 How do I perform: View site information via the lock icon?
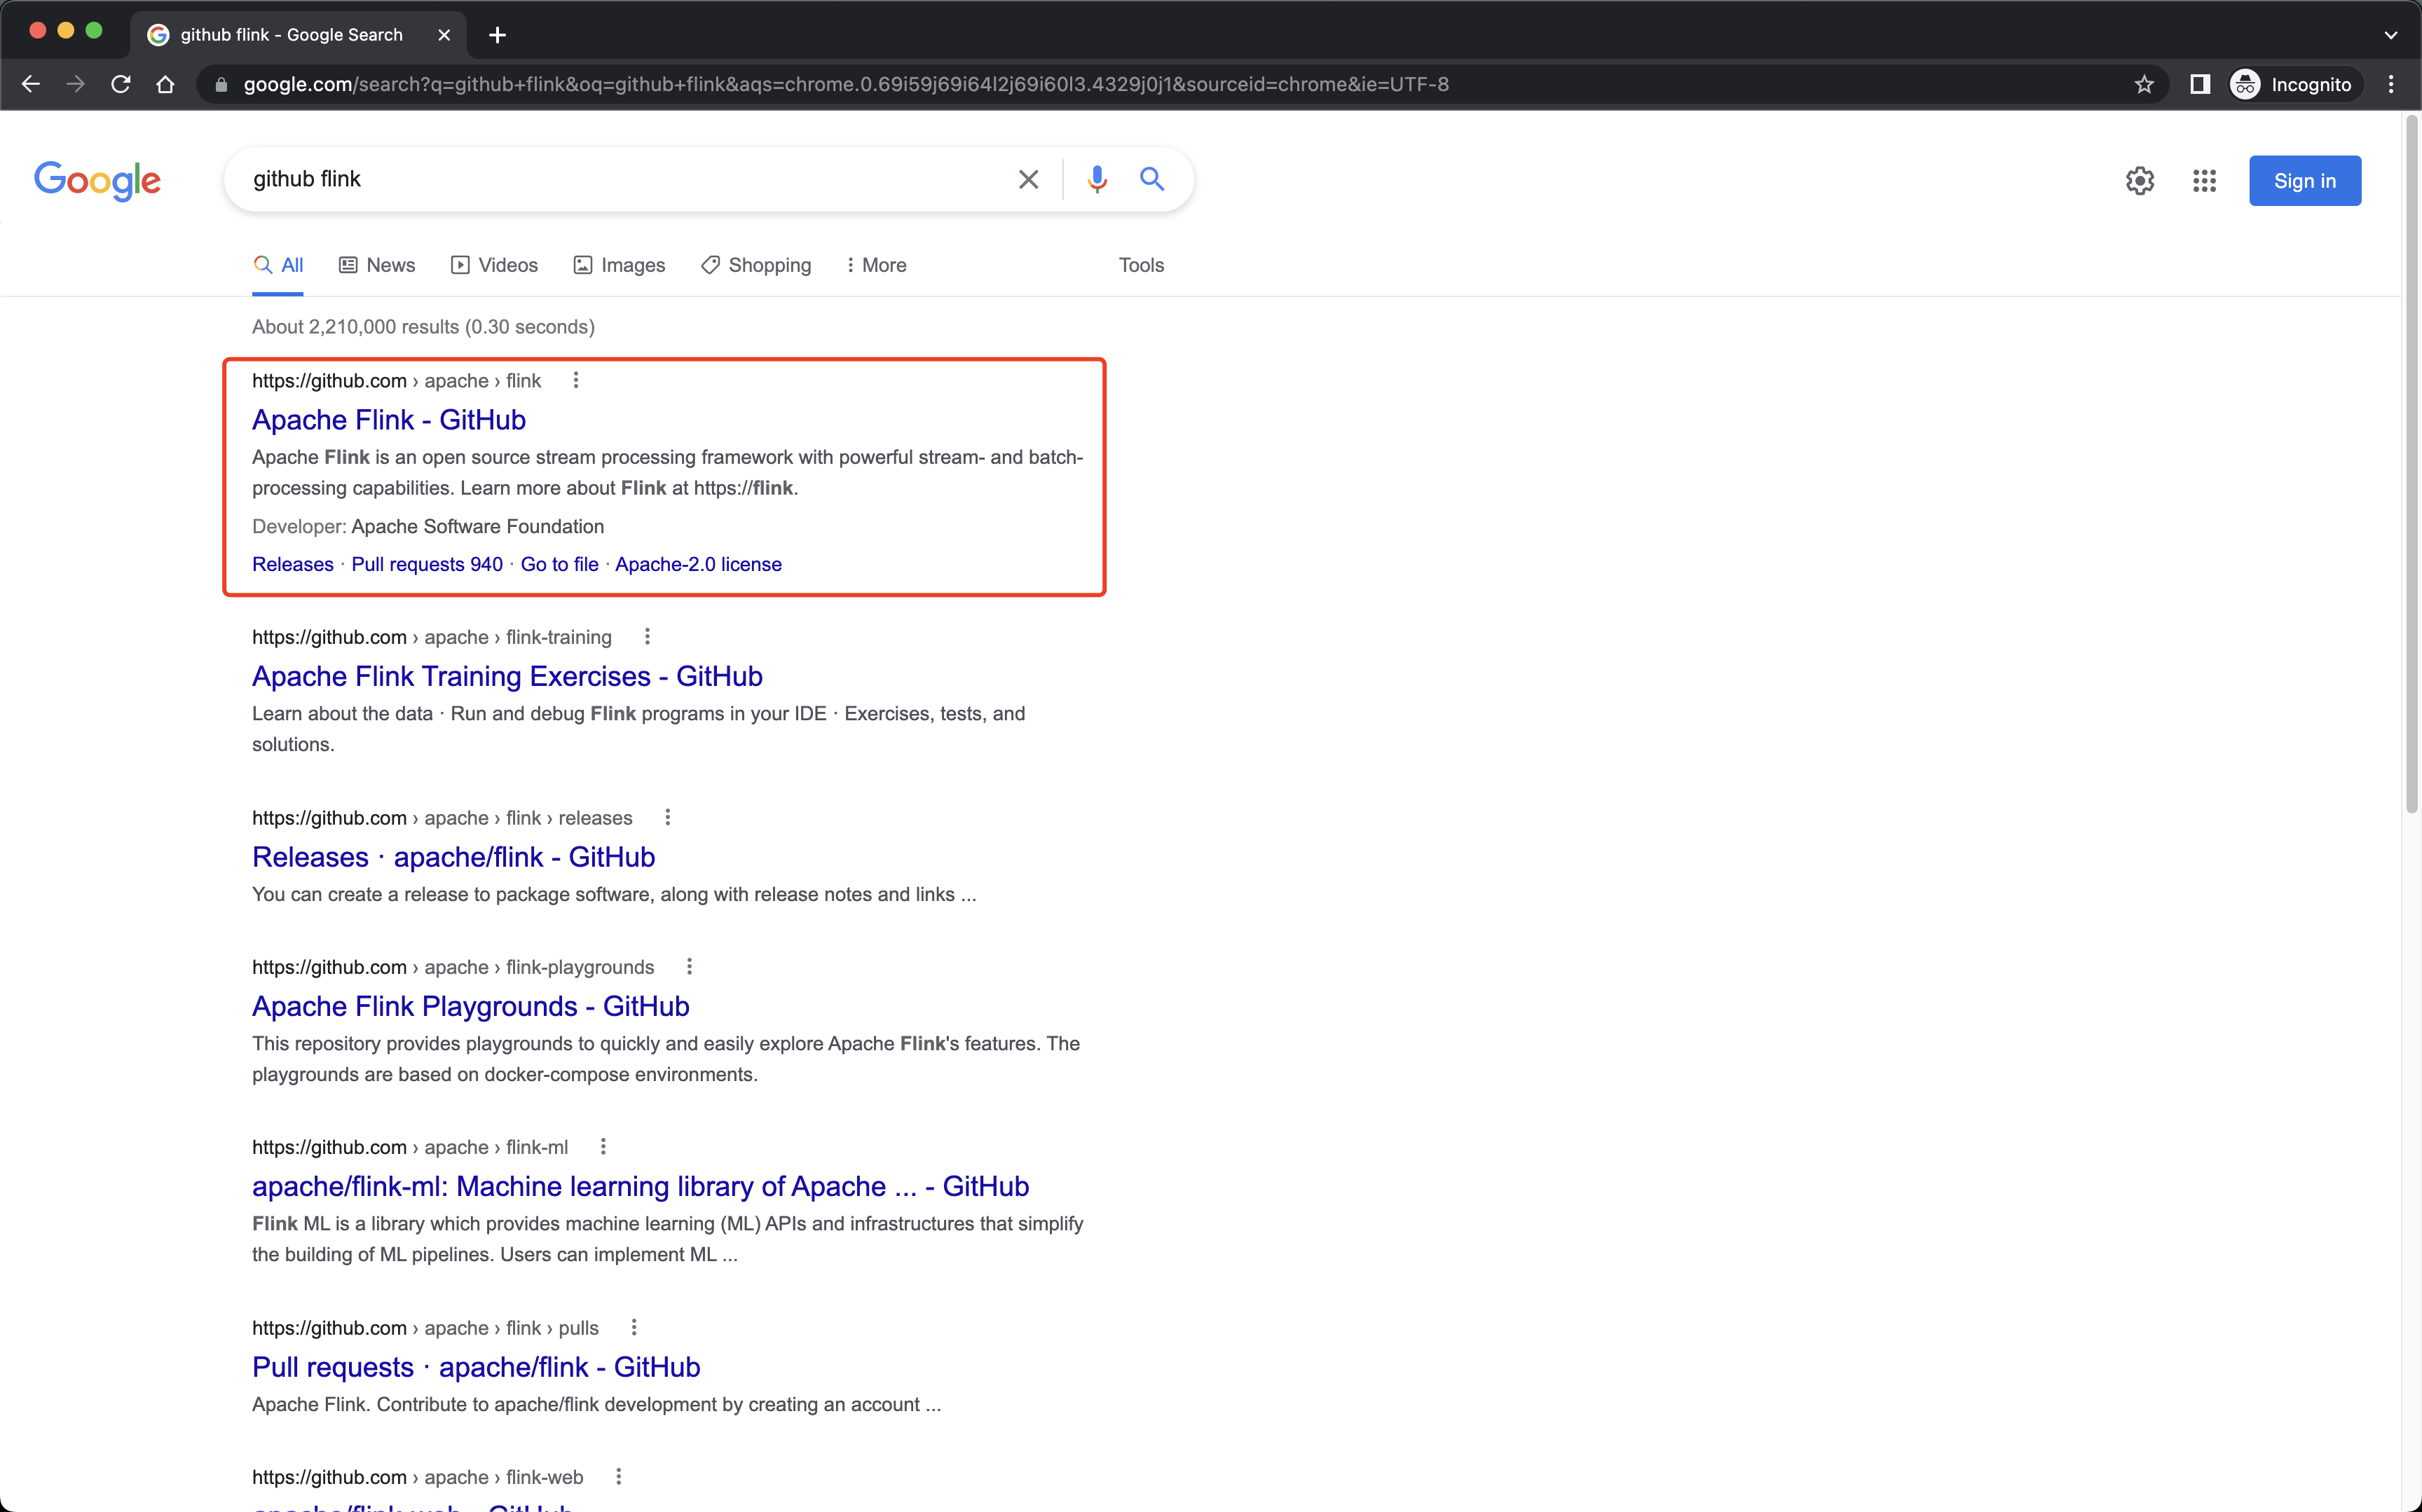[221, 85]
